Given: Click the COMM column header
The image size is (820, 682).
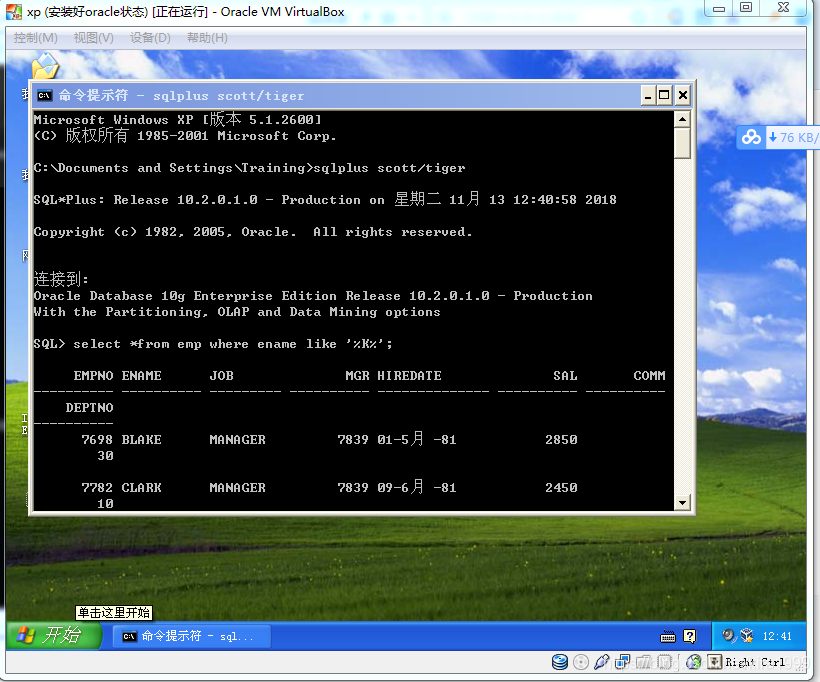Looking at the screenshot, I should point(649,376).
